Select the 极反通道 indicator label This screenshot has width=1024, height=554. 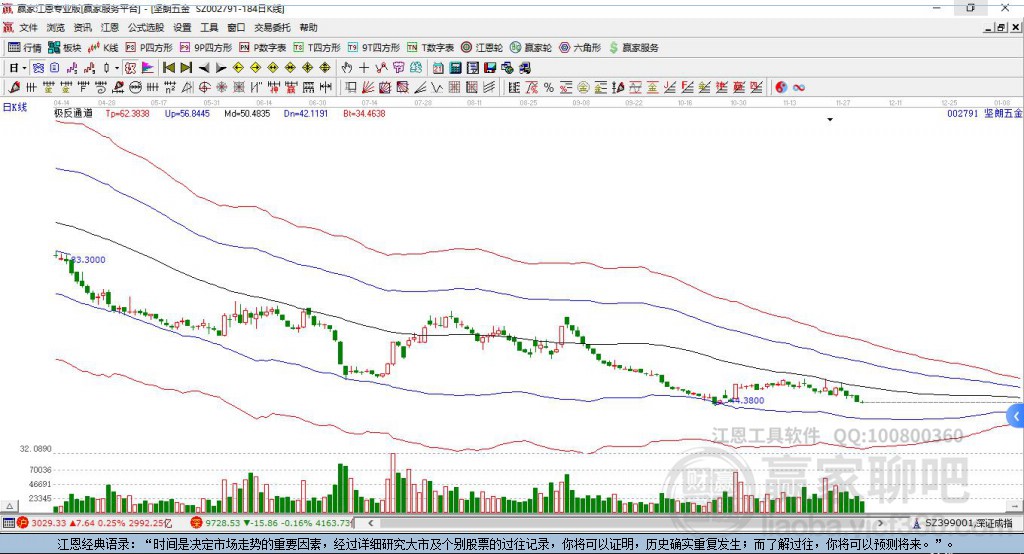coord(73,113)
